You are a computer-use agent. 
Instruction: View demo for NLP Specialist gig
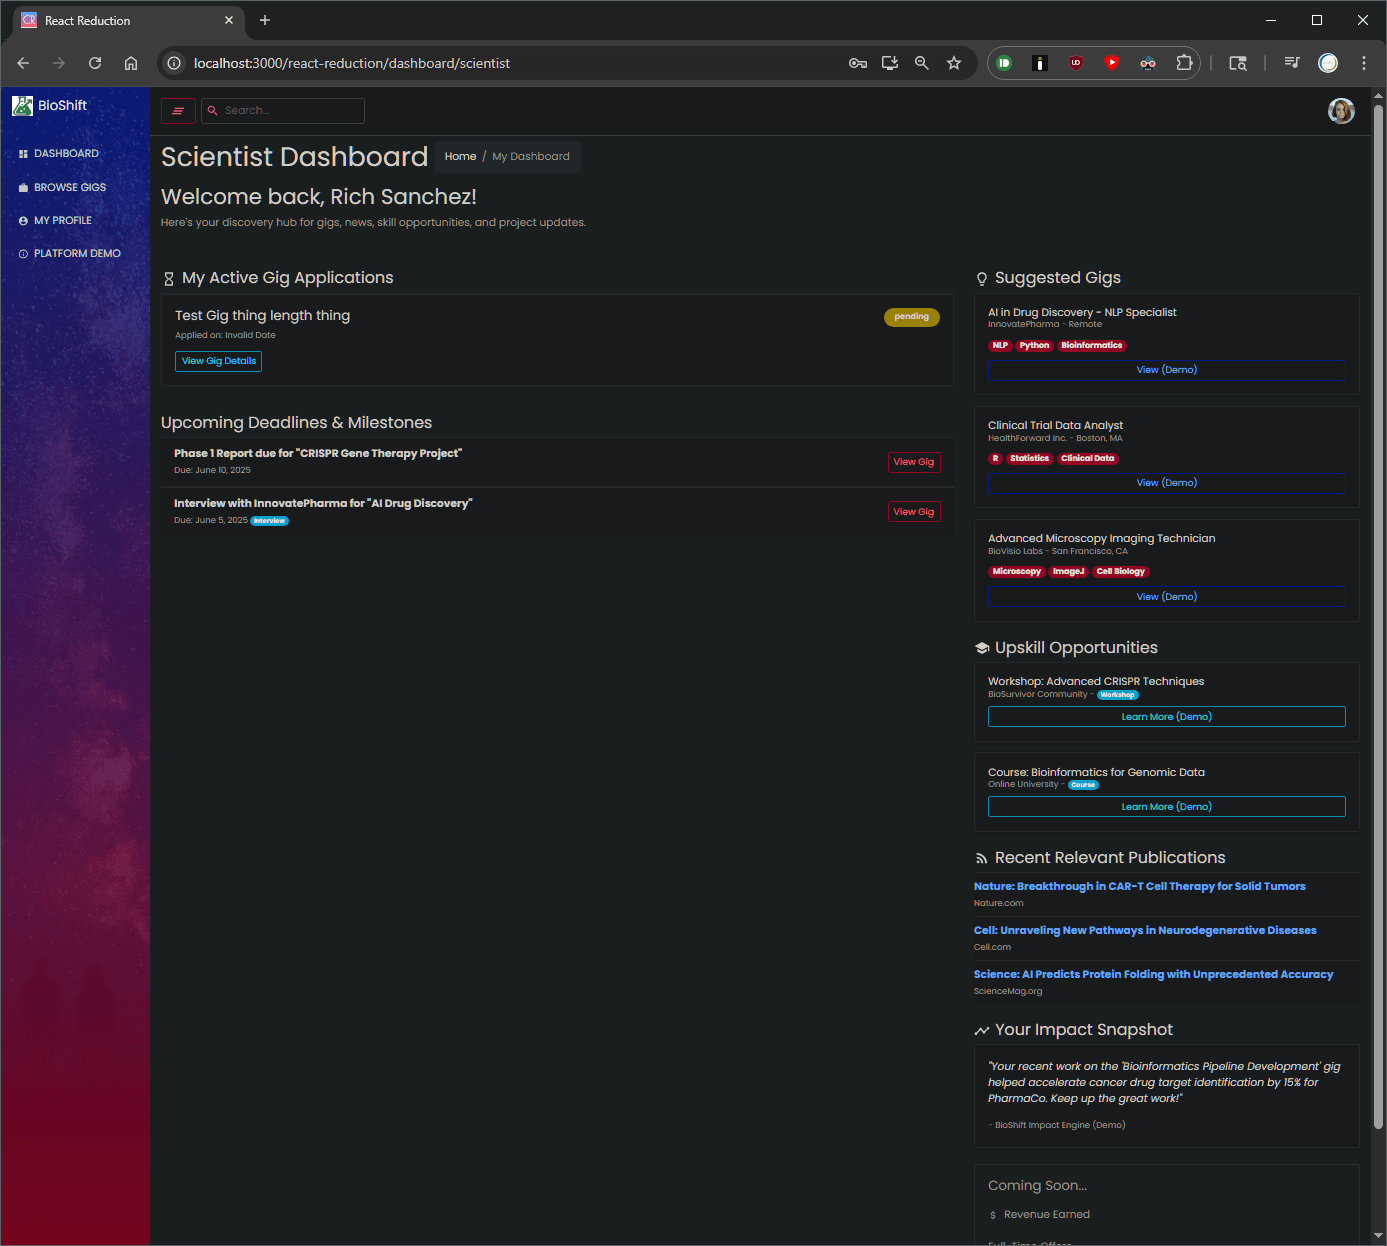1166,370
